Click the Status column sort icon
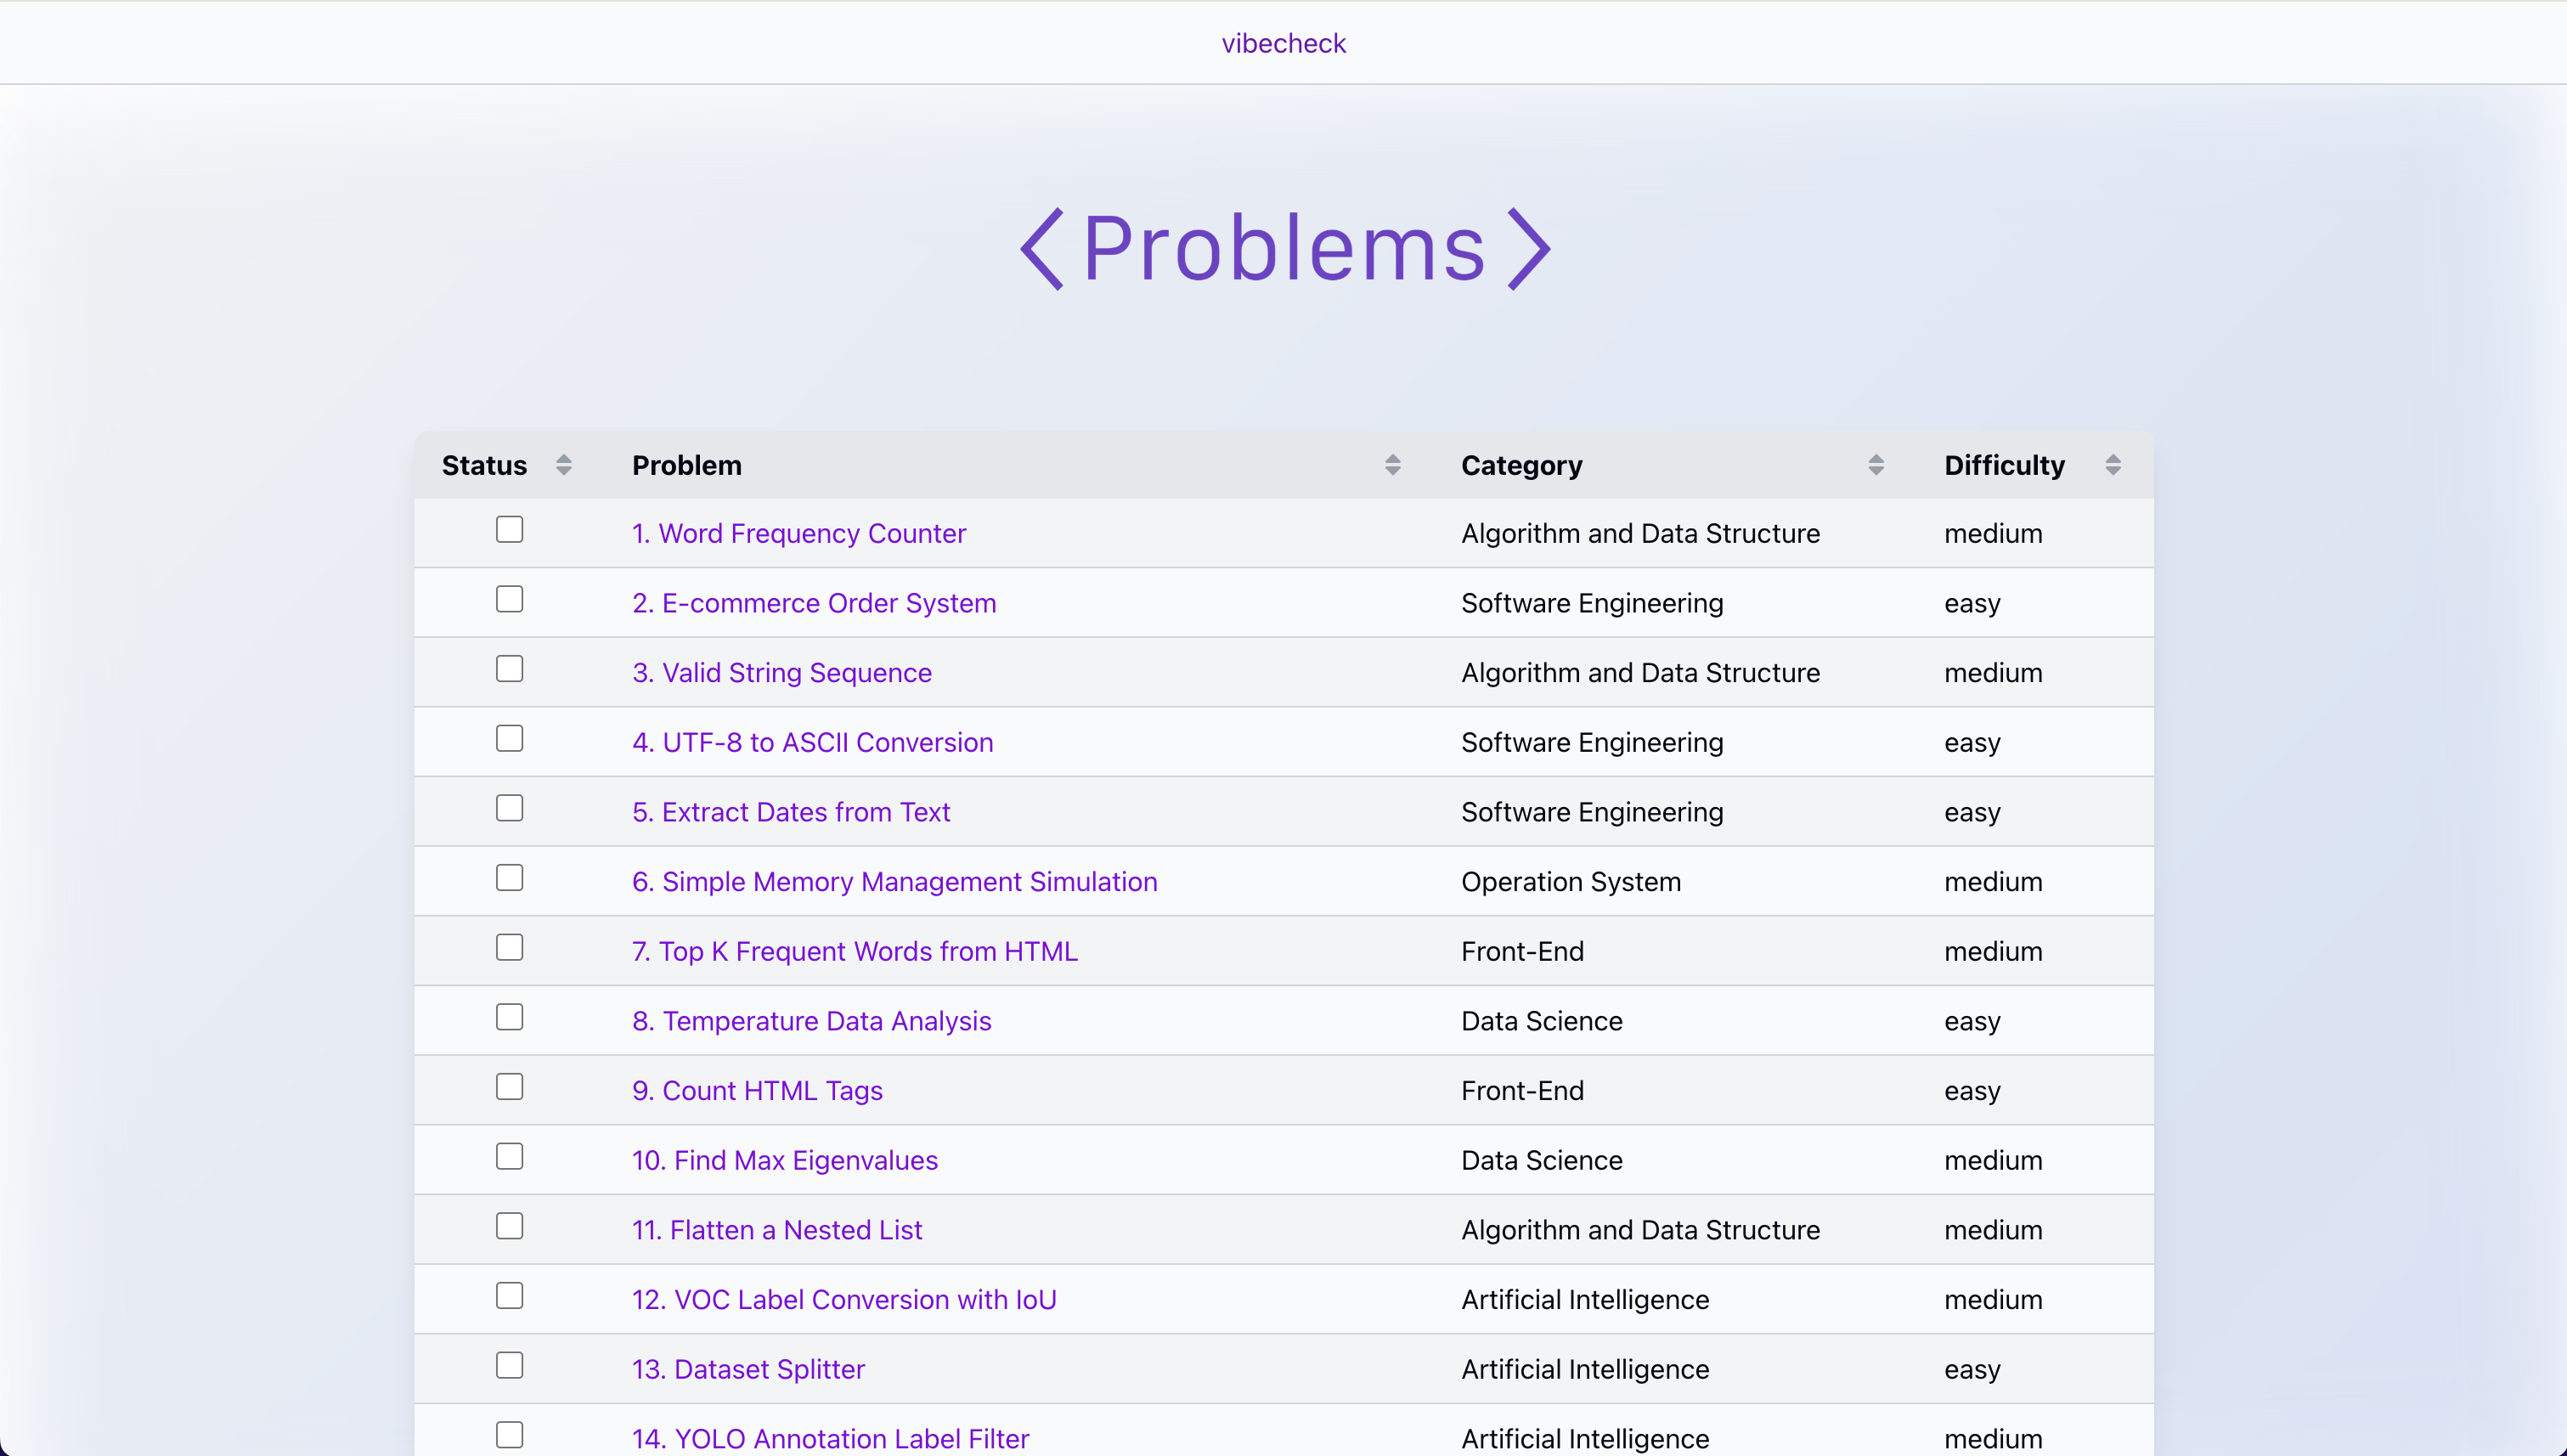The width and height of the screenshot is (2567, 1456). click(564, 465)
